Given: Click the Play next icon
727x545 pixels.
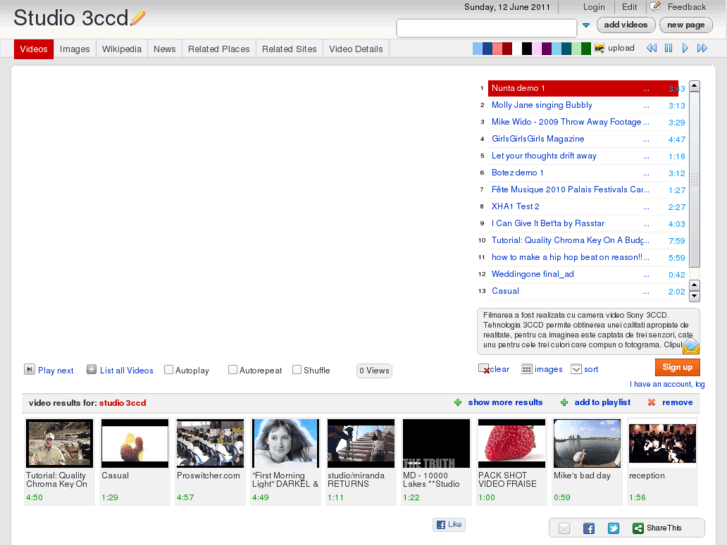Looking at the screenshot, I should (x=29, y=369).
